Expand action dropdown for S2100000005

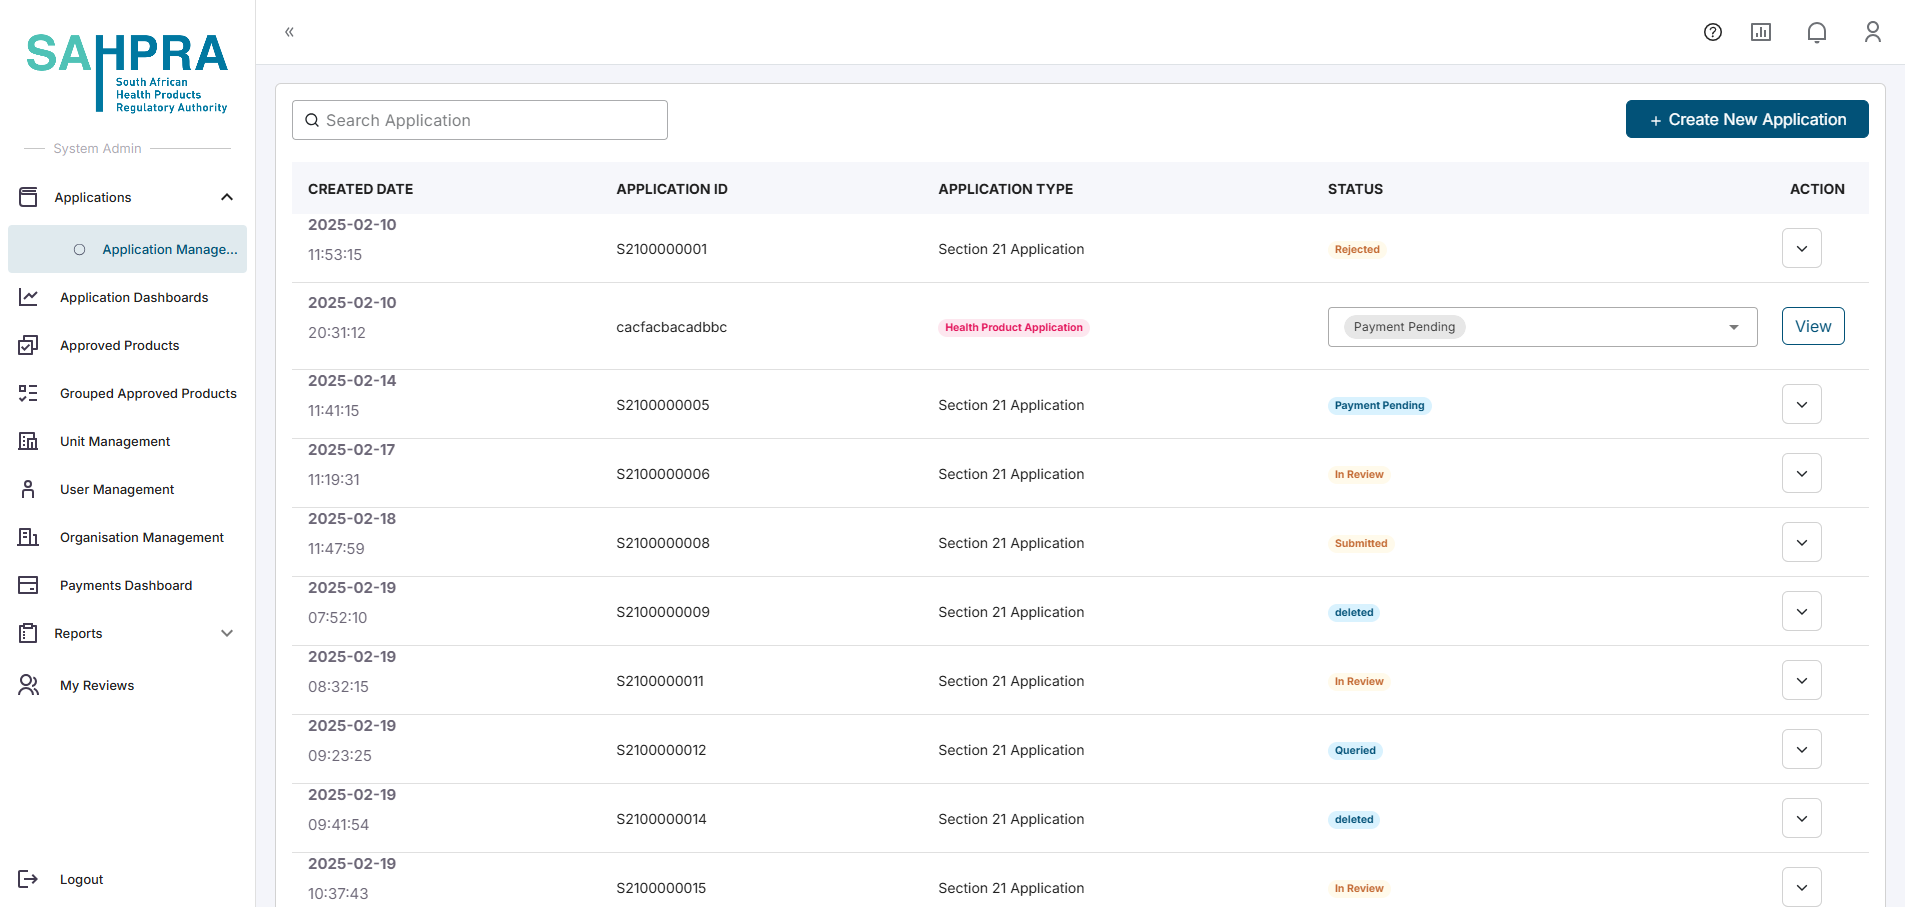1801,404
